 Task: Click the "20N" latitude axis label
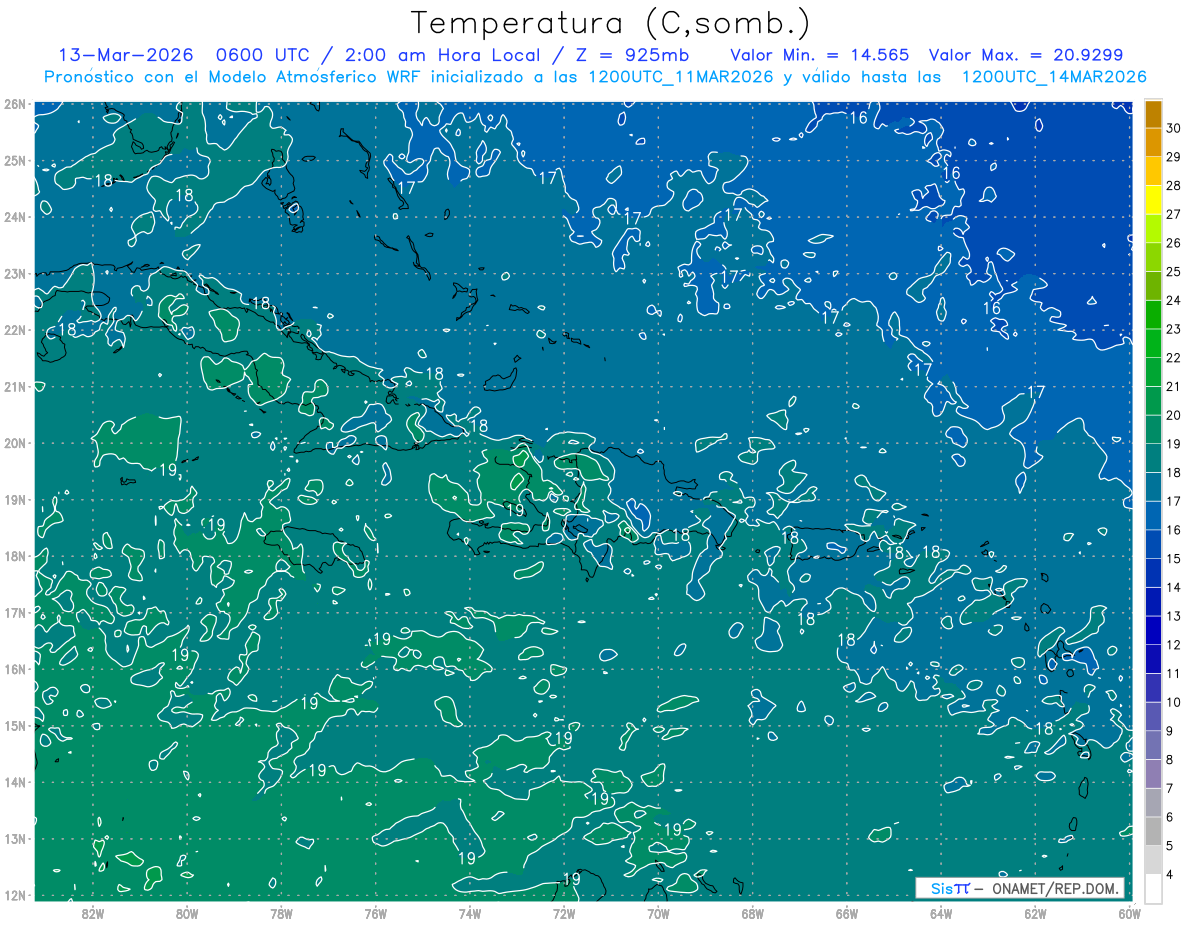(x=14, y=443)
